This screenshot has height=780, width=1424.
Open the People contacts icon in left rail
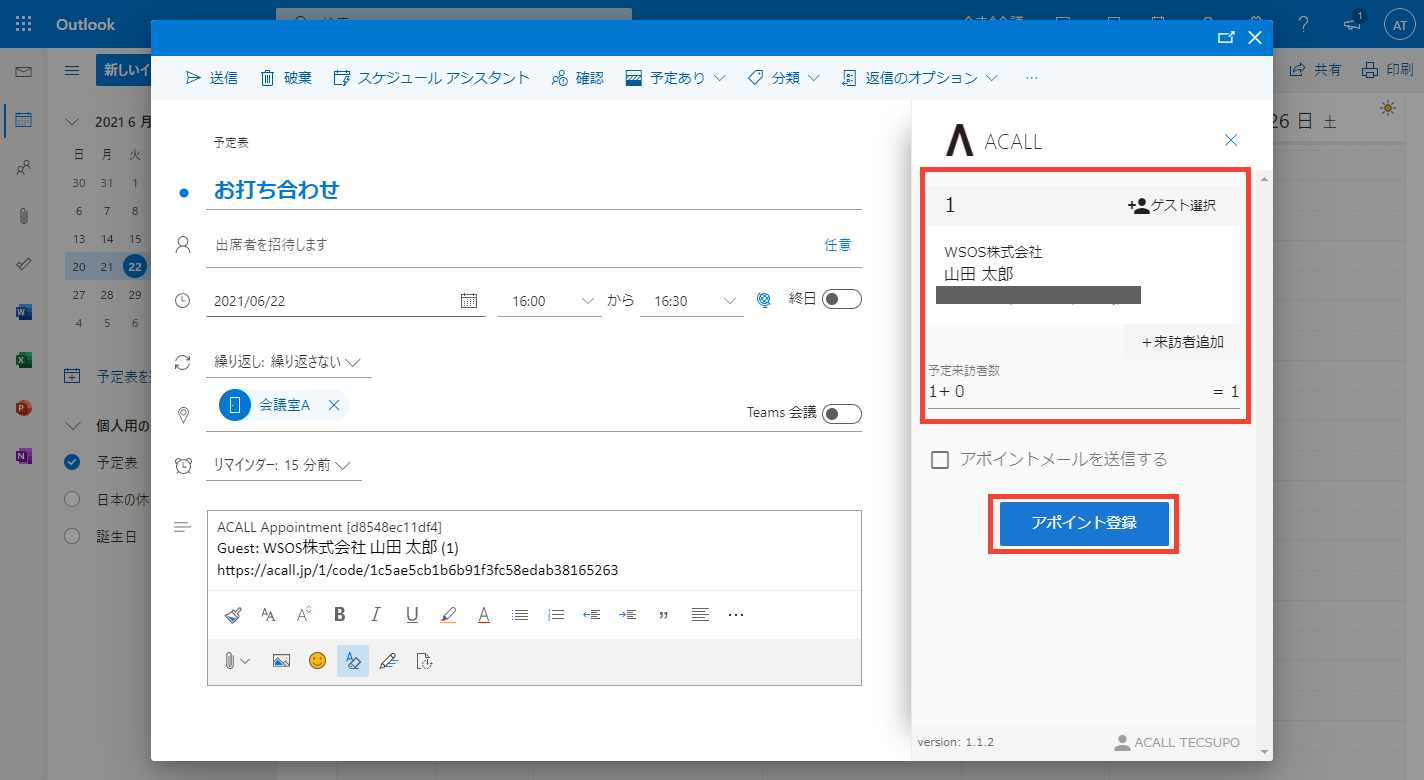pos(24,168)
